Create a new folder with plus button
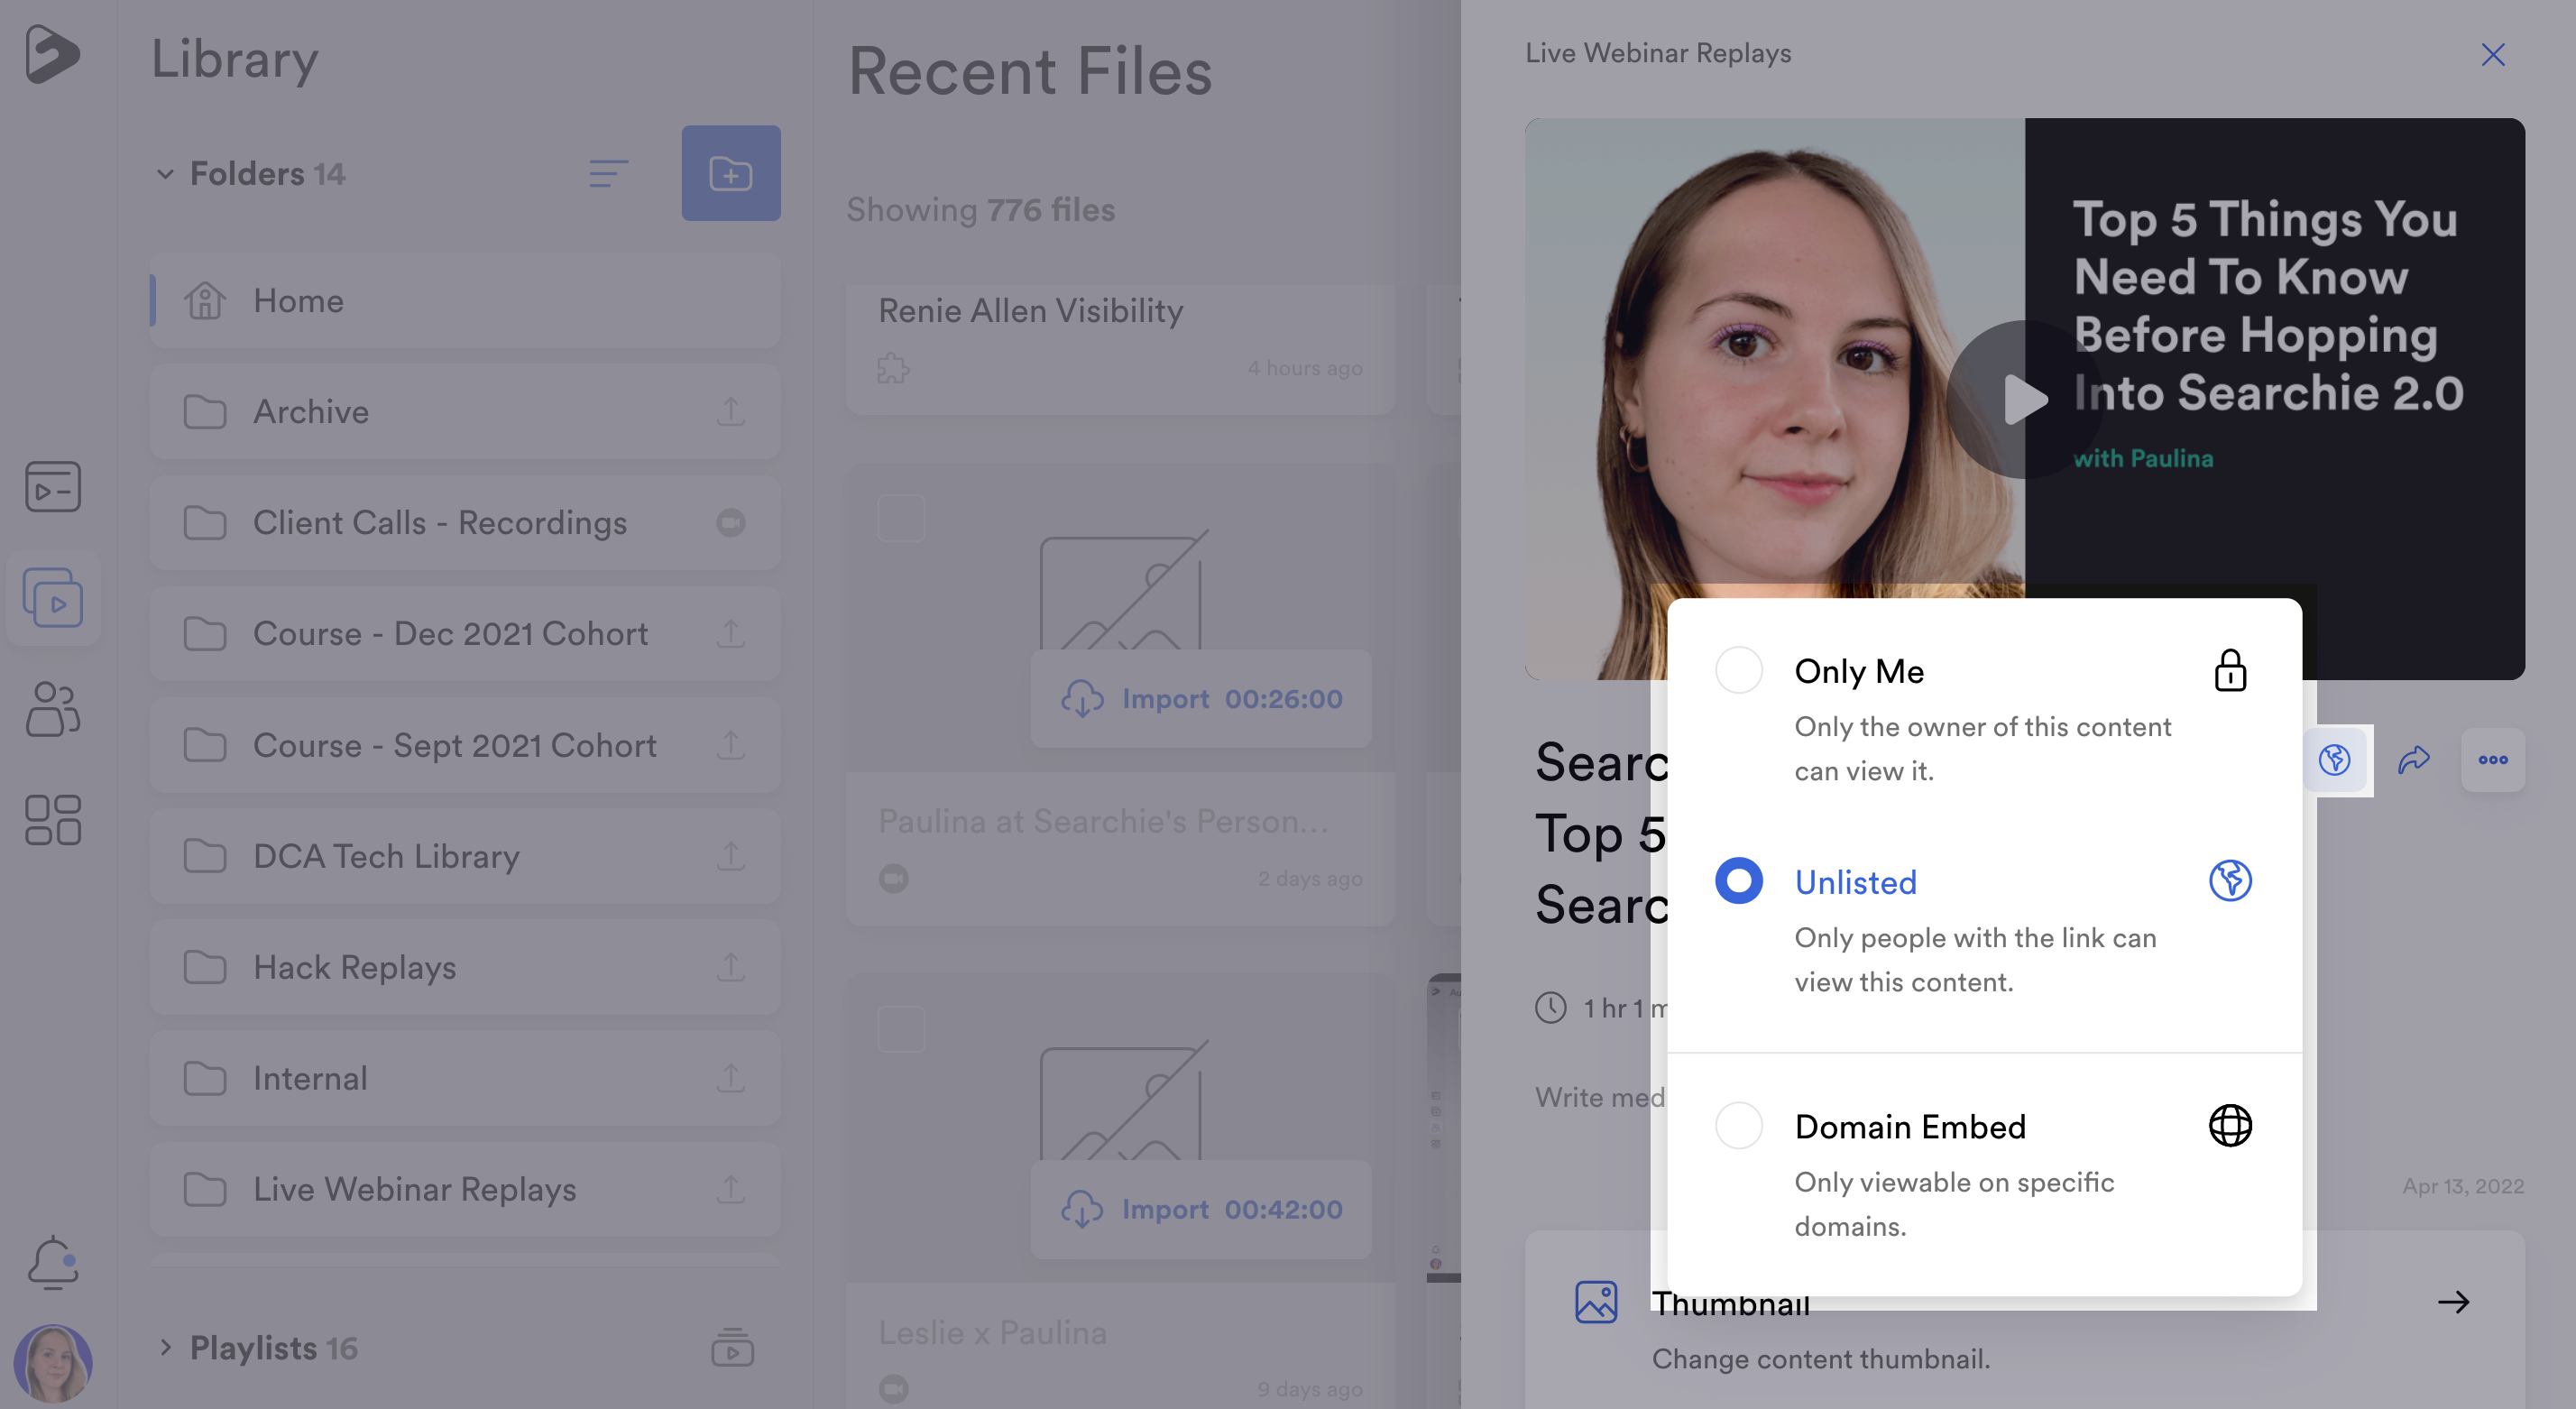Image resolution: width=2576 pixels, height=1409 pixels. point(731,173)
